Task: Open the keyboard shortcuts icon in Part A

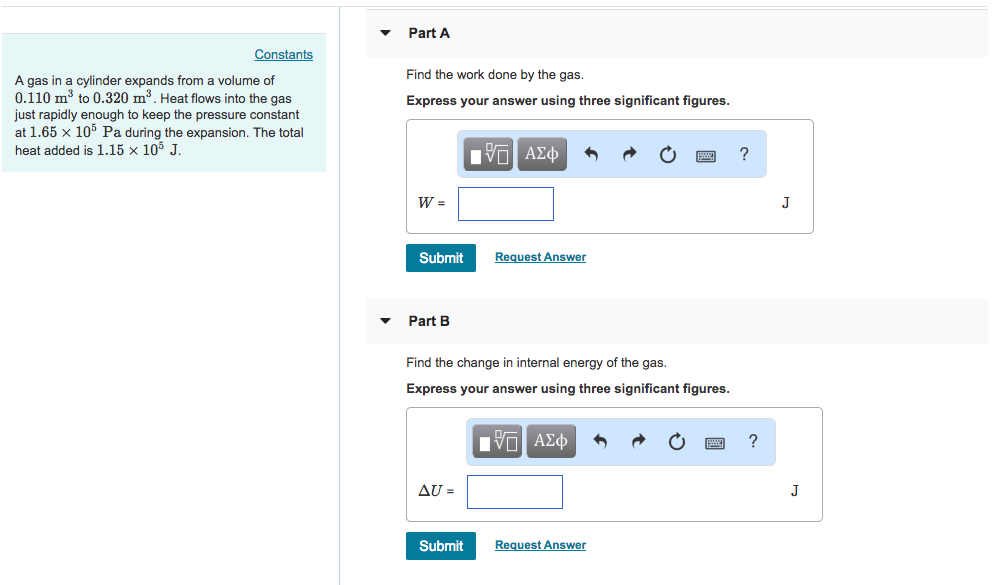Action: tap(705, 153)
